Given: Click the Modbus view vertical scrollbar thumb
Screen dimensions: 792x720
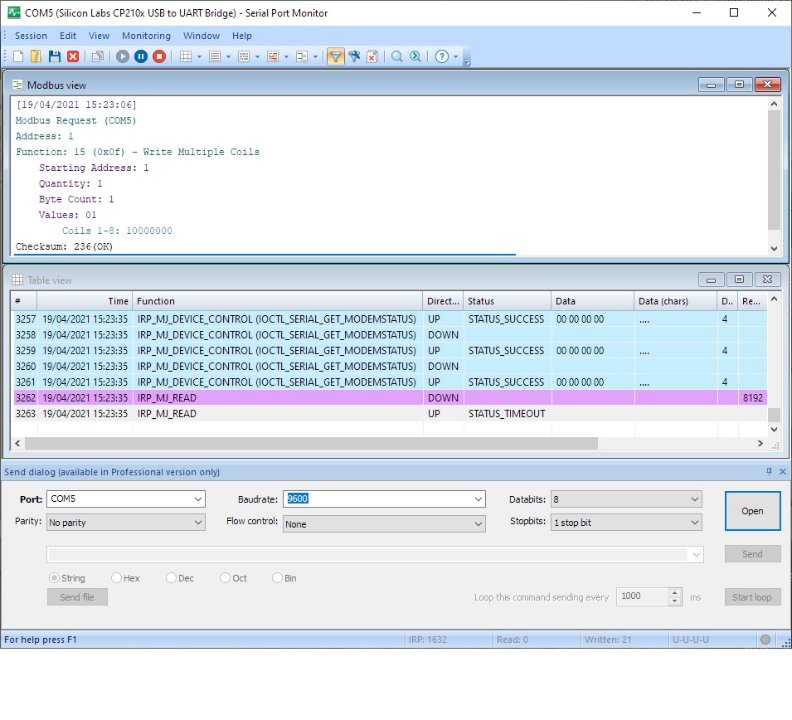Looking at the screenshot, I should tap(774, 170).
